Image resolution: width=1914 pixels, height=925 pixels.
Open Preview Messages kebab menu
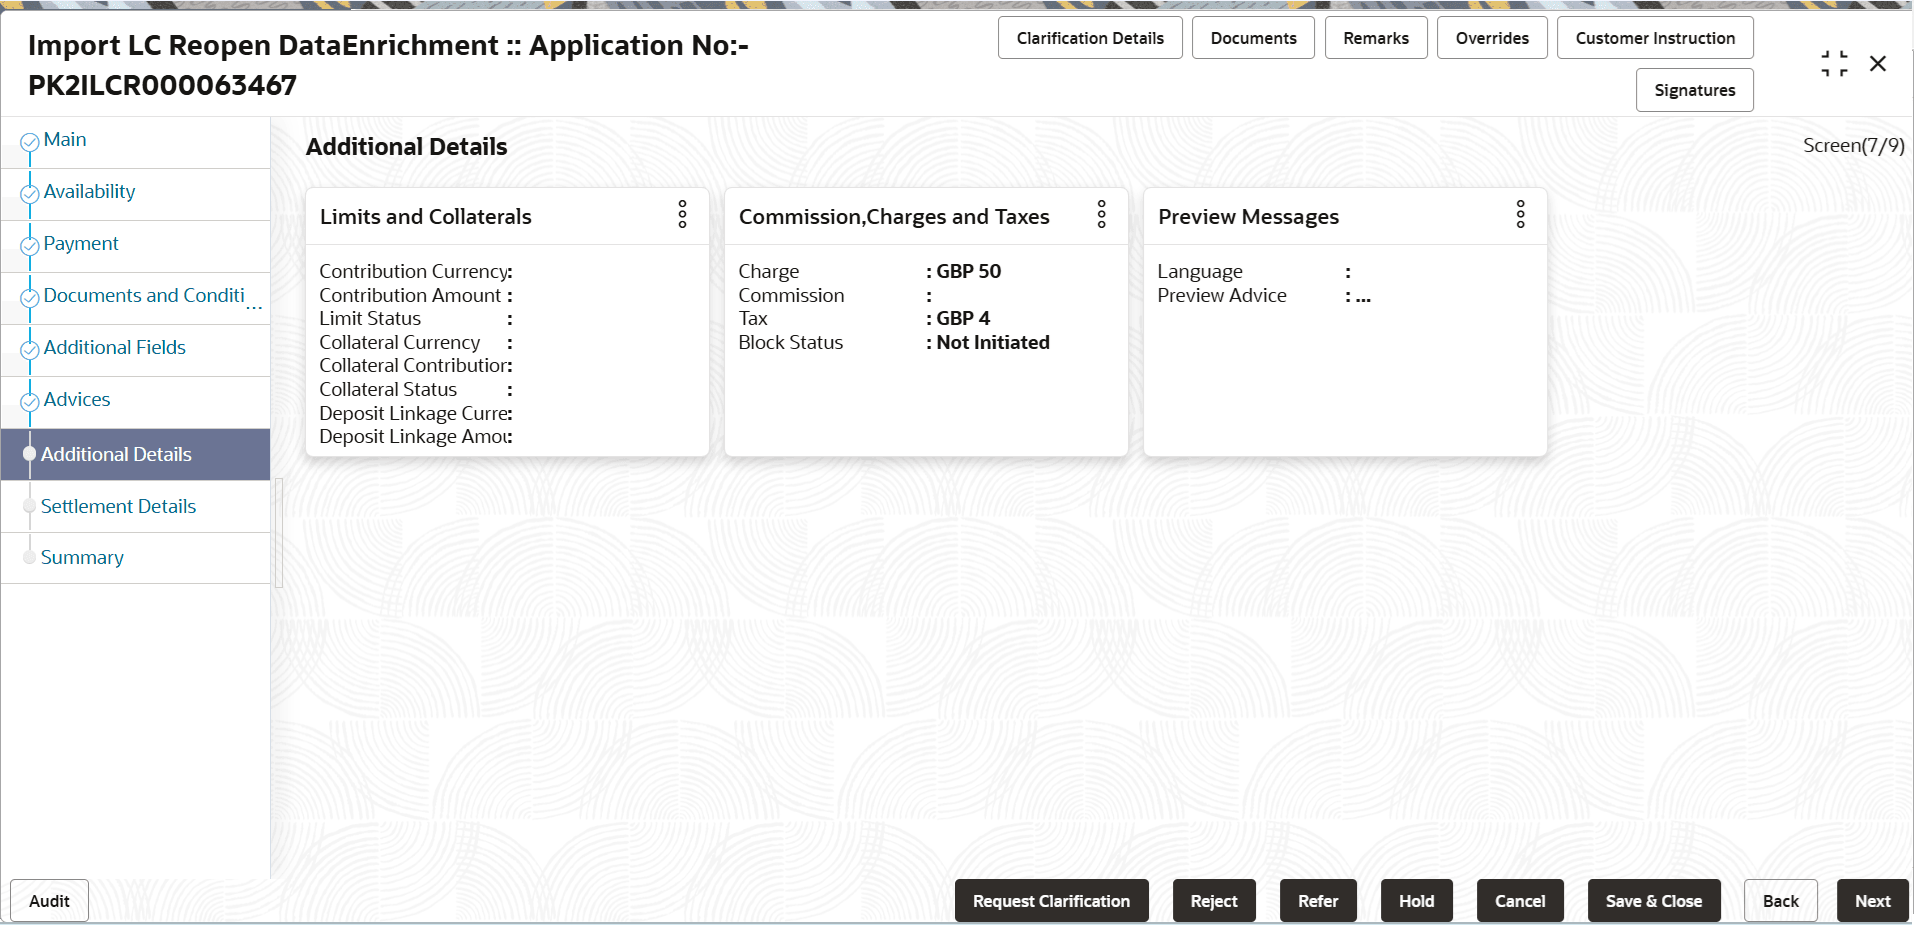click(x=1521, y=214)
